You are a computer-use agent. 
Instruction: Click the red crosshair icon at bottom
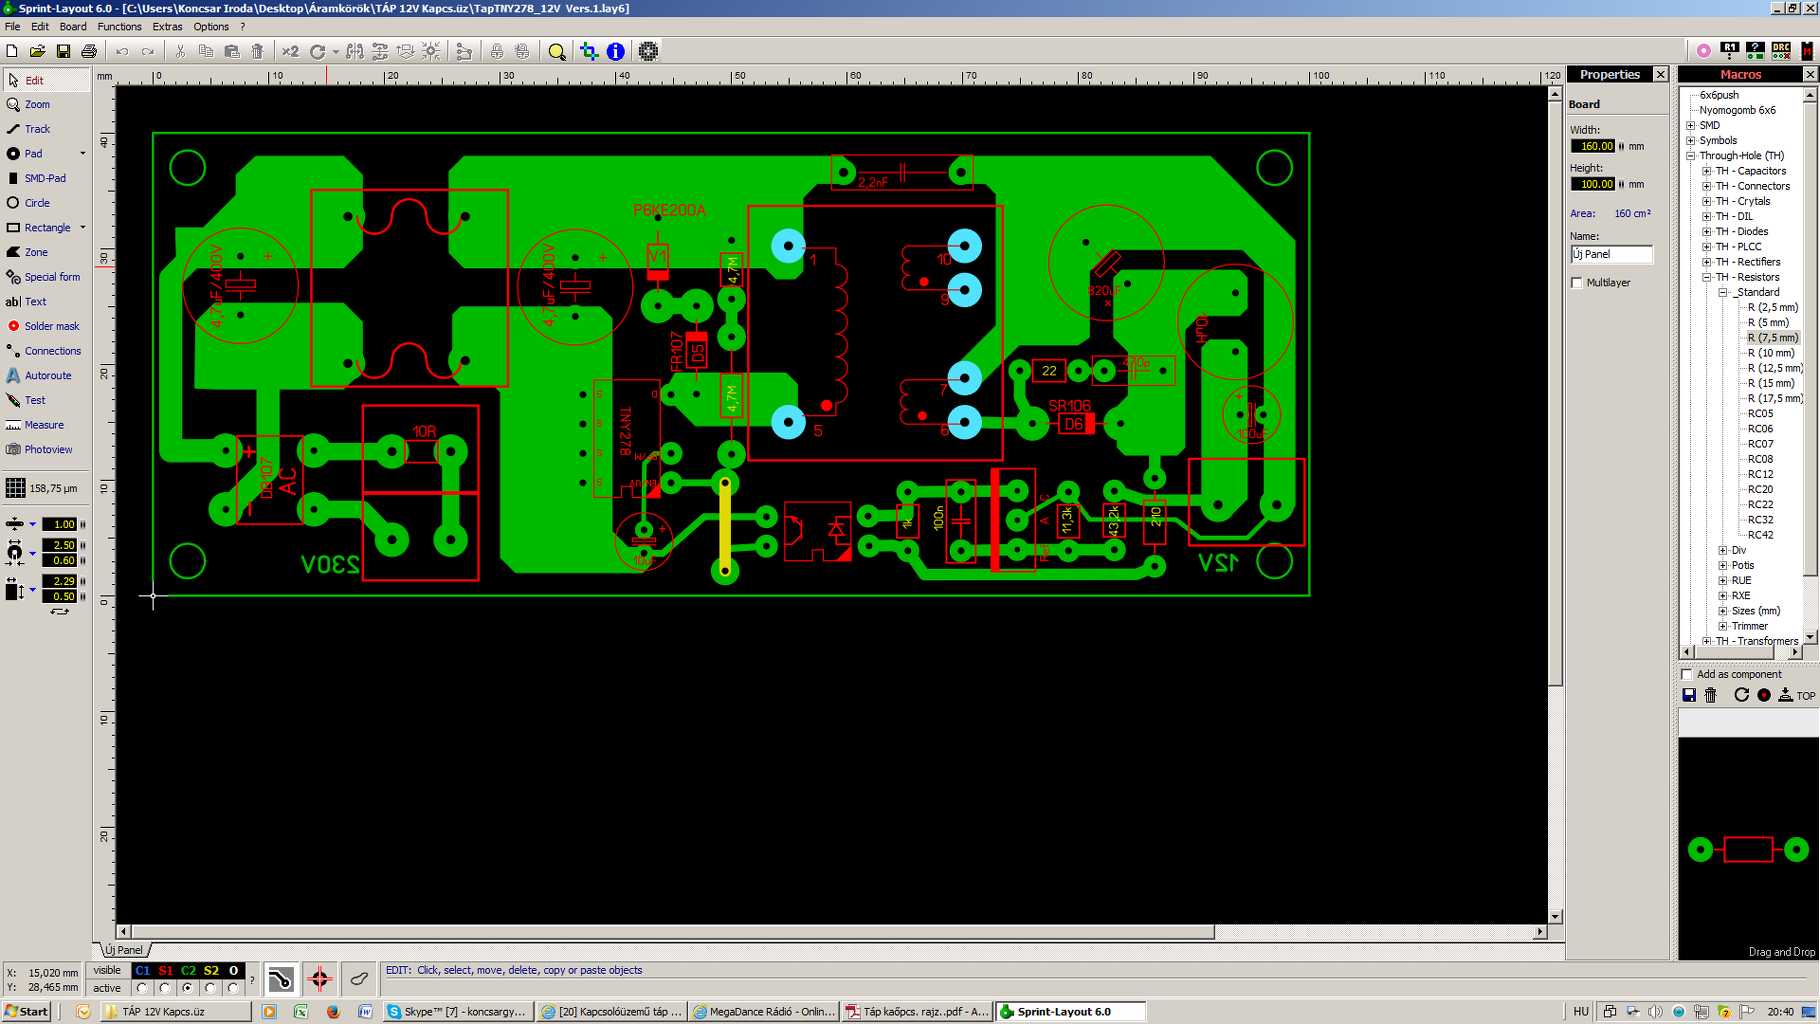click(320, 979)
